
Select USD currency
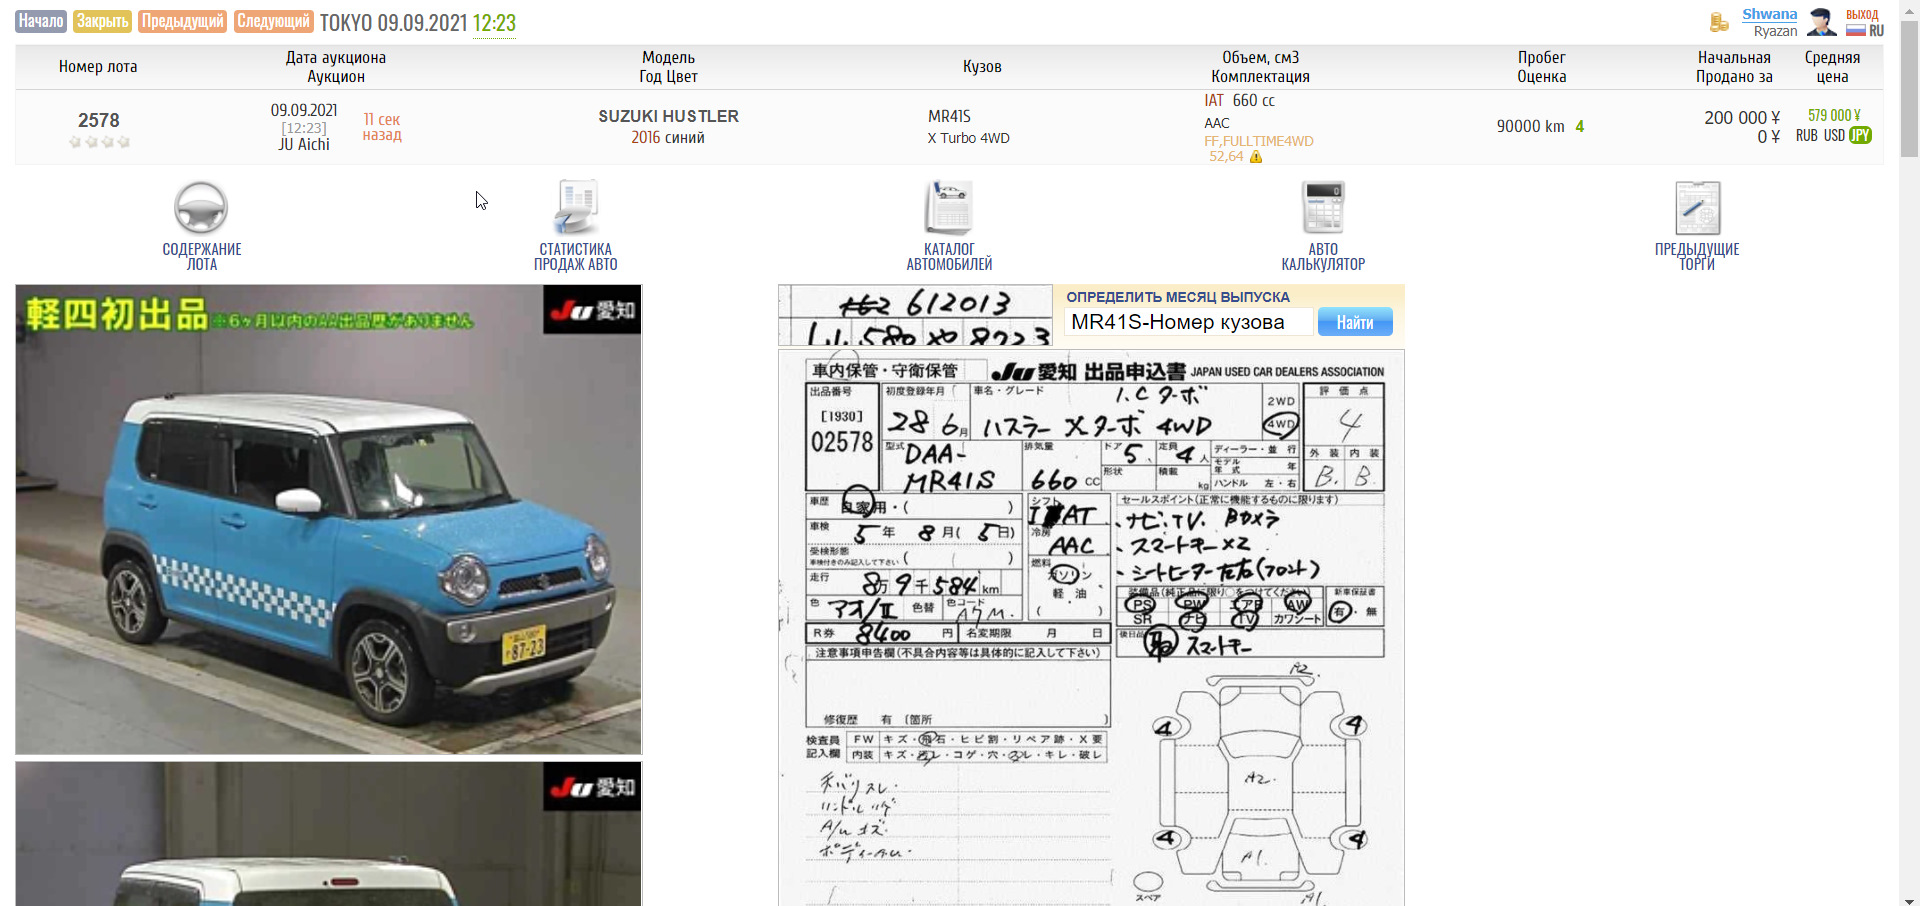pos(1834,136)
